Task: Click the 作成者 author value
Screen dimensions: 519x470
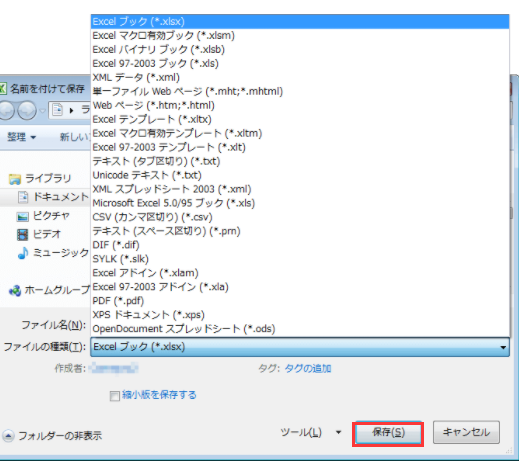Action: click(x=115, y=369)
